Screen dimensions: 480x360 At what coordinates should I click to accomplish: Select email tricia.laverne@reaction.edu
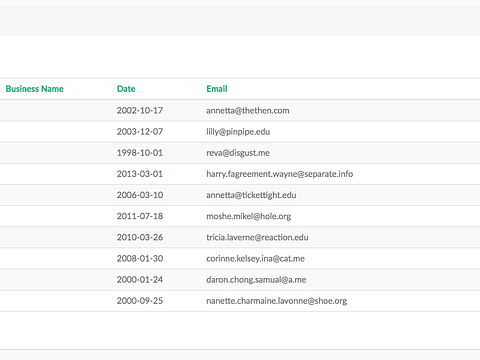click(257, 237)
